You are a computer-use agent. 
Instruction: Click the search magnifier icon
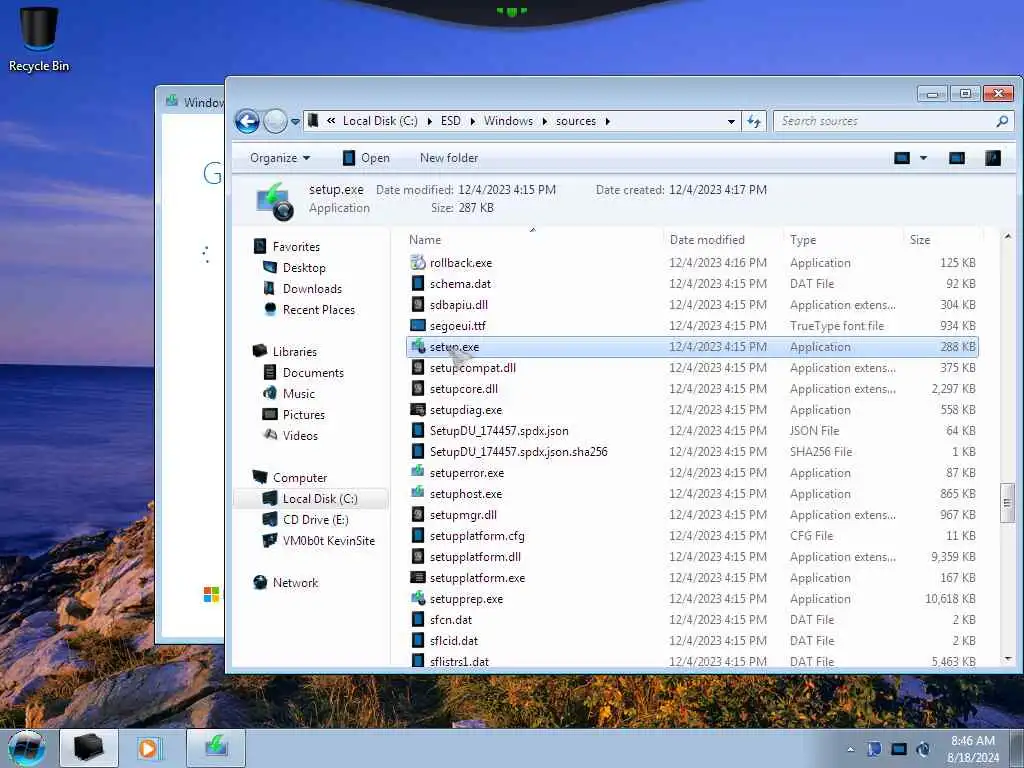pyautogui.click(x=1002, y=121)
